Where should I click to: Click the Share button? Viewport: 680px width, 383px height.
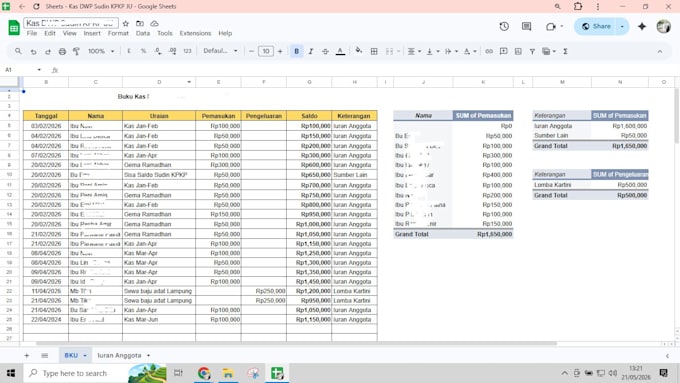tap(597, 26)
